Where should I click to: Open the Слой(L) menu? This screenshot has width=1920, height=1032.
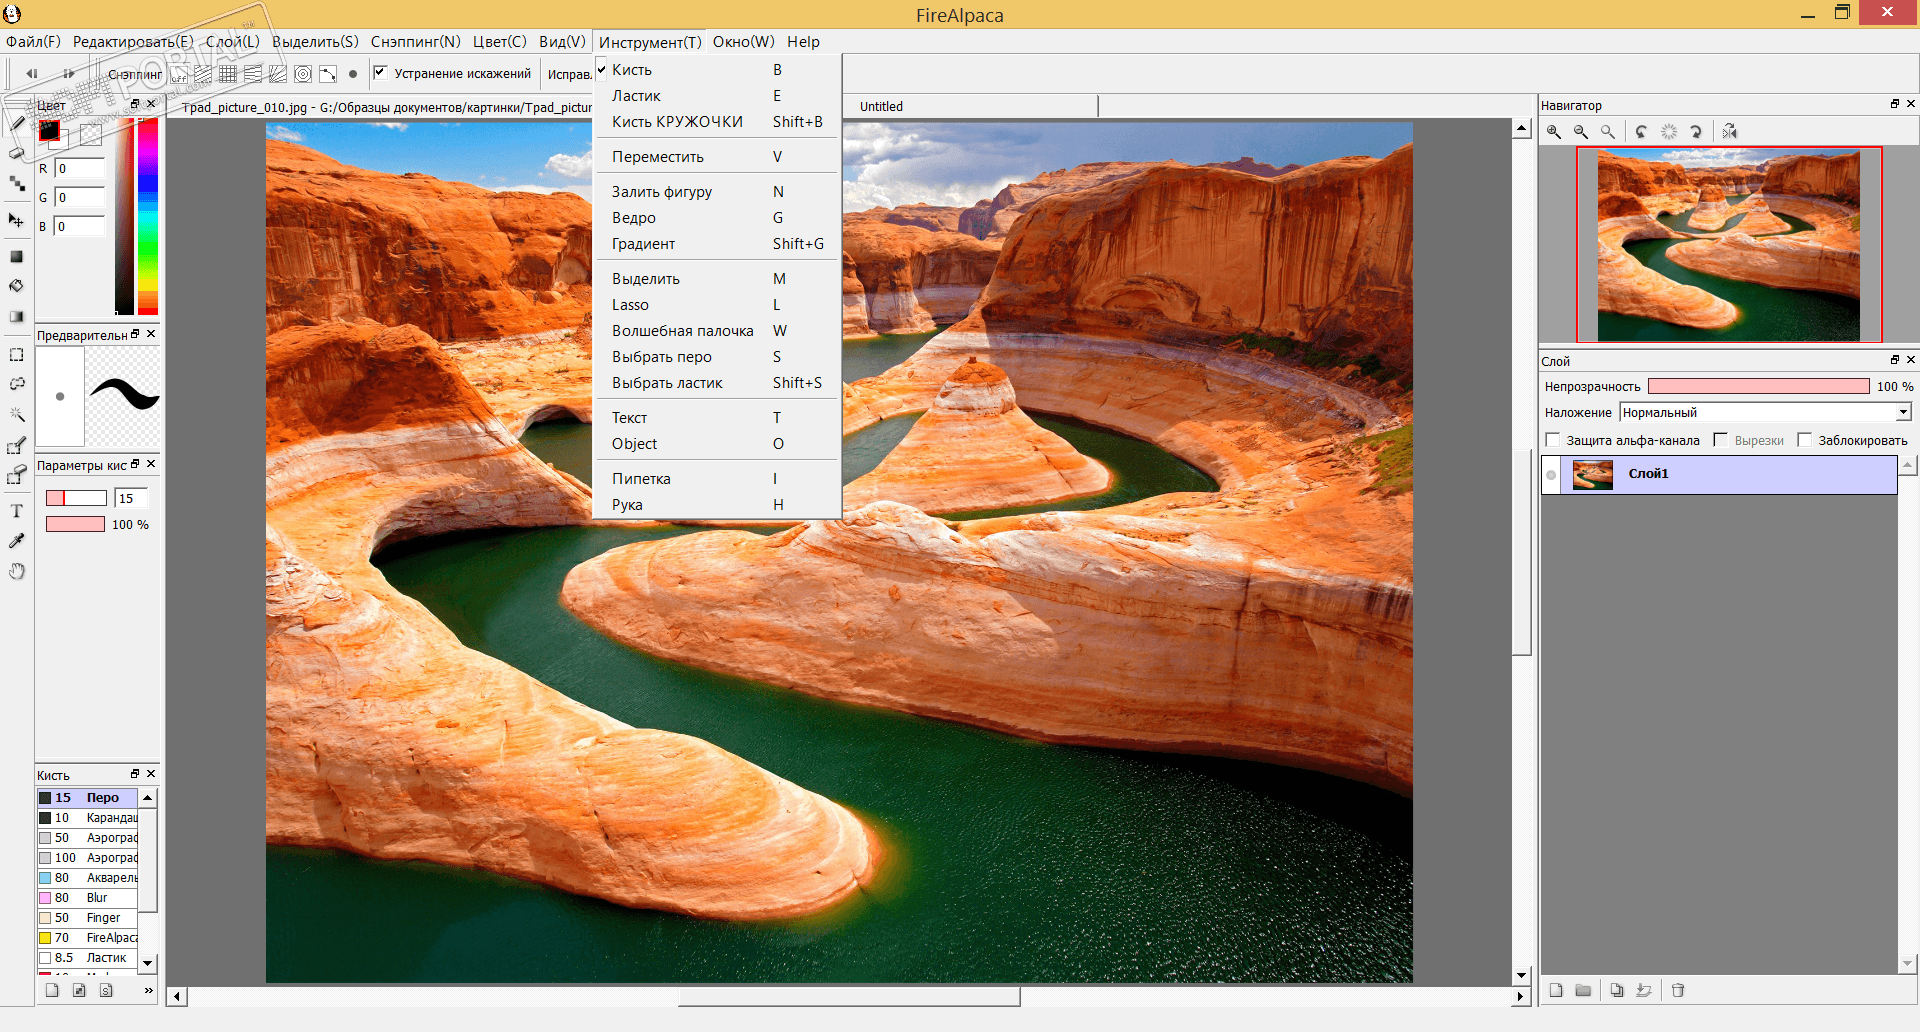[x=233, y=42]
